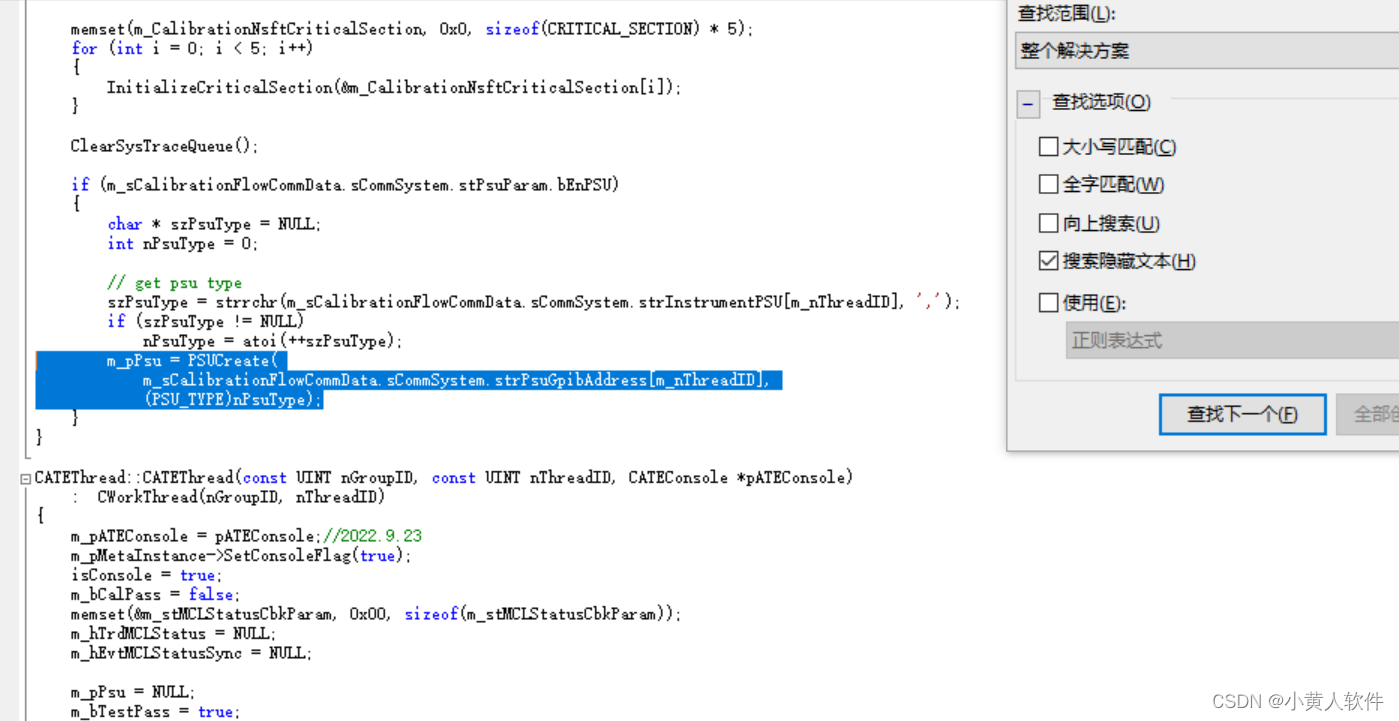1399x721 pixels.
Task: Collapse the 查找选项(O) section
Action: 1027,103
